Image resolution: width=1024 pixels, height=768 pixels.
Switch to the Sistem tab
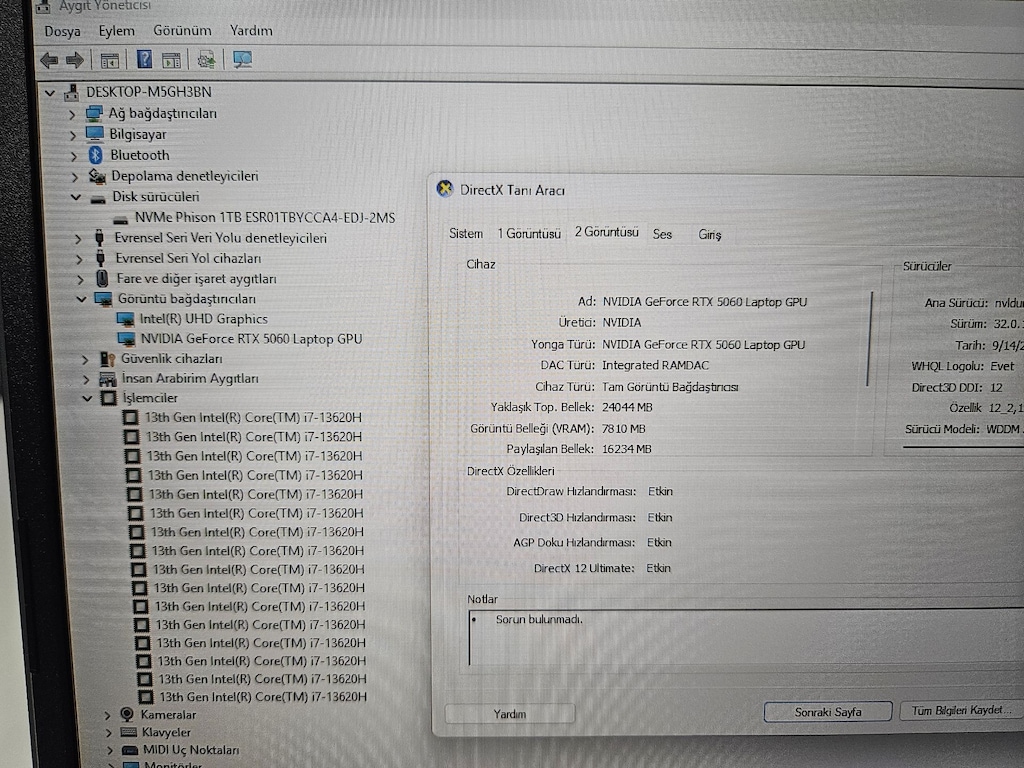click(x=466, y=234)
